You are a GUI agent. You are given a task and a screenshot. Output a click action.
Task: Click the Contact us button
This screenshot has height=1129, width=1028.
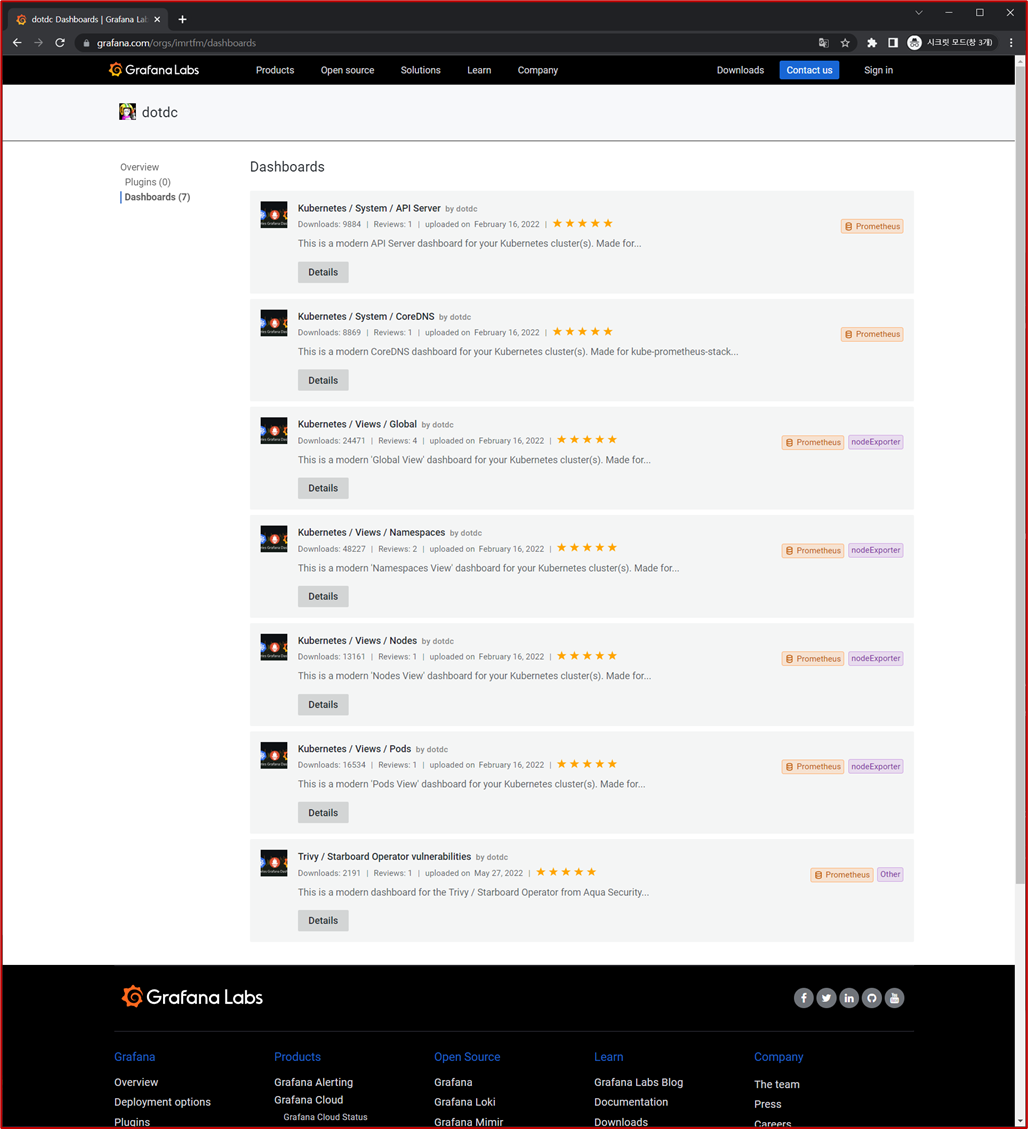[809, 70]
